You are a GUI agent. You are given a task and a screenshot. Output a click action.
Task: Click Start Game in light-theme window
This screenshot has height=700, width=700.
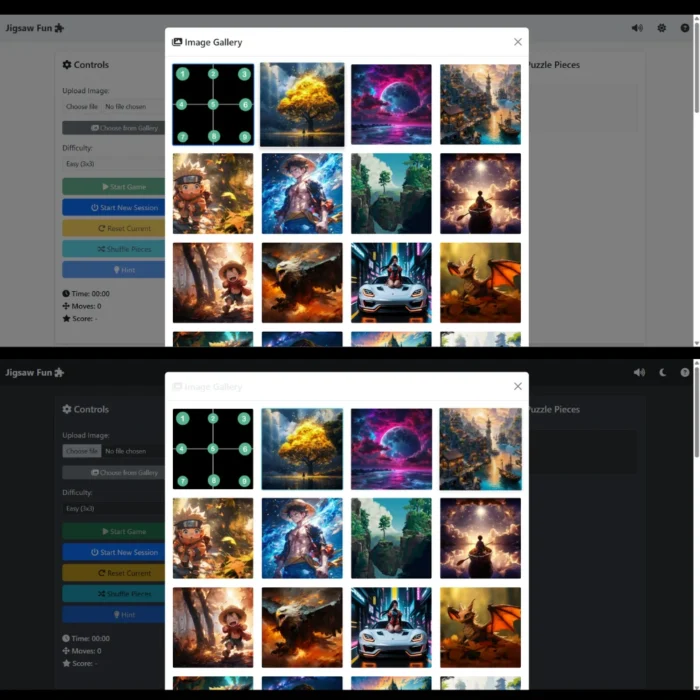coord(113,187)
